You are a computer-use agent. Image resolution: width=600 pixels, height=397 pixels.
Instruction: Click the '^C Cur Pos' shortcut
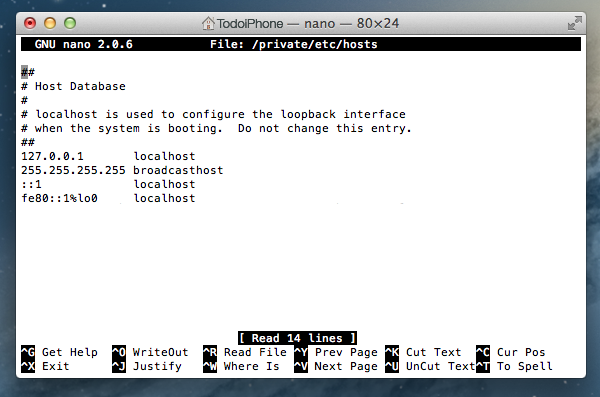[x=510, y=352]
